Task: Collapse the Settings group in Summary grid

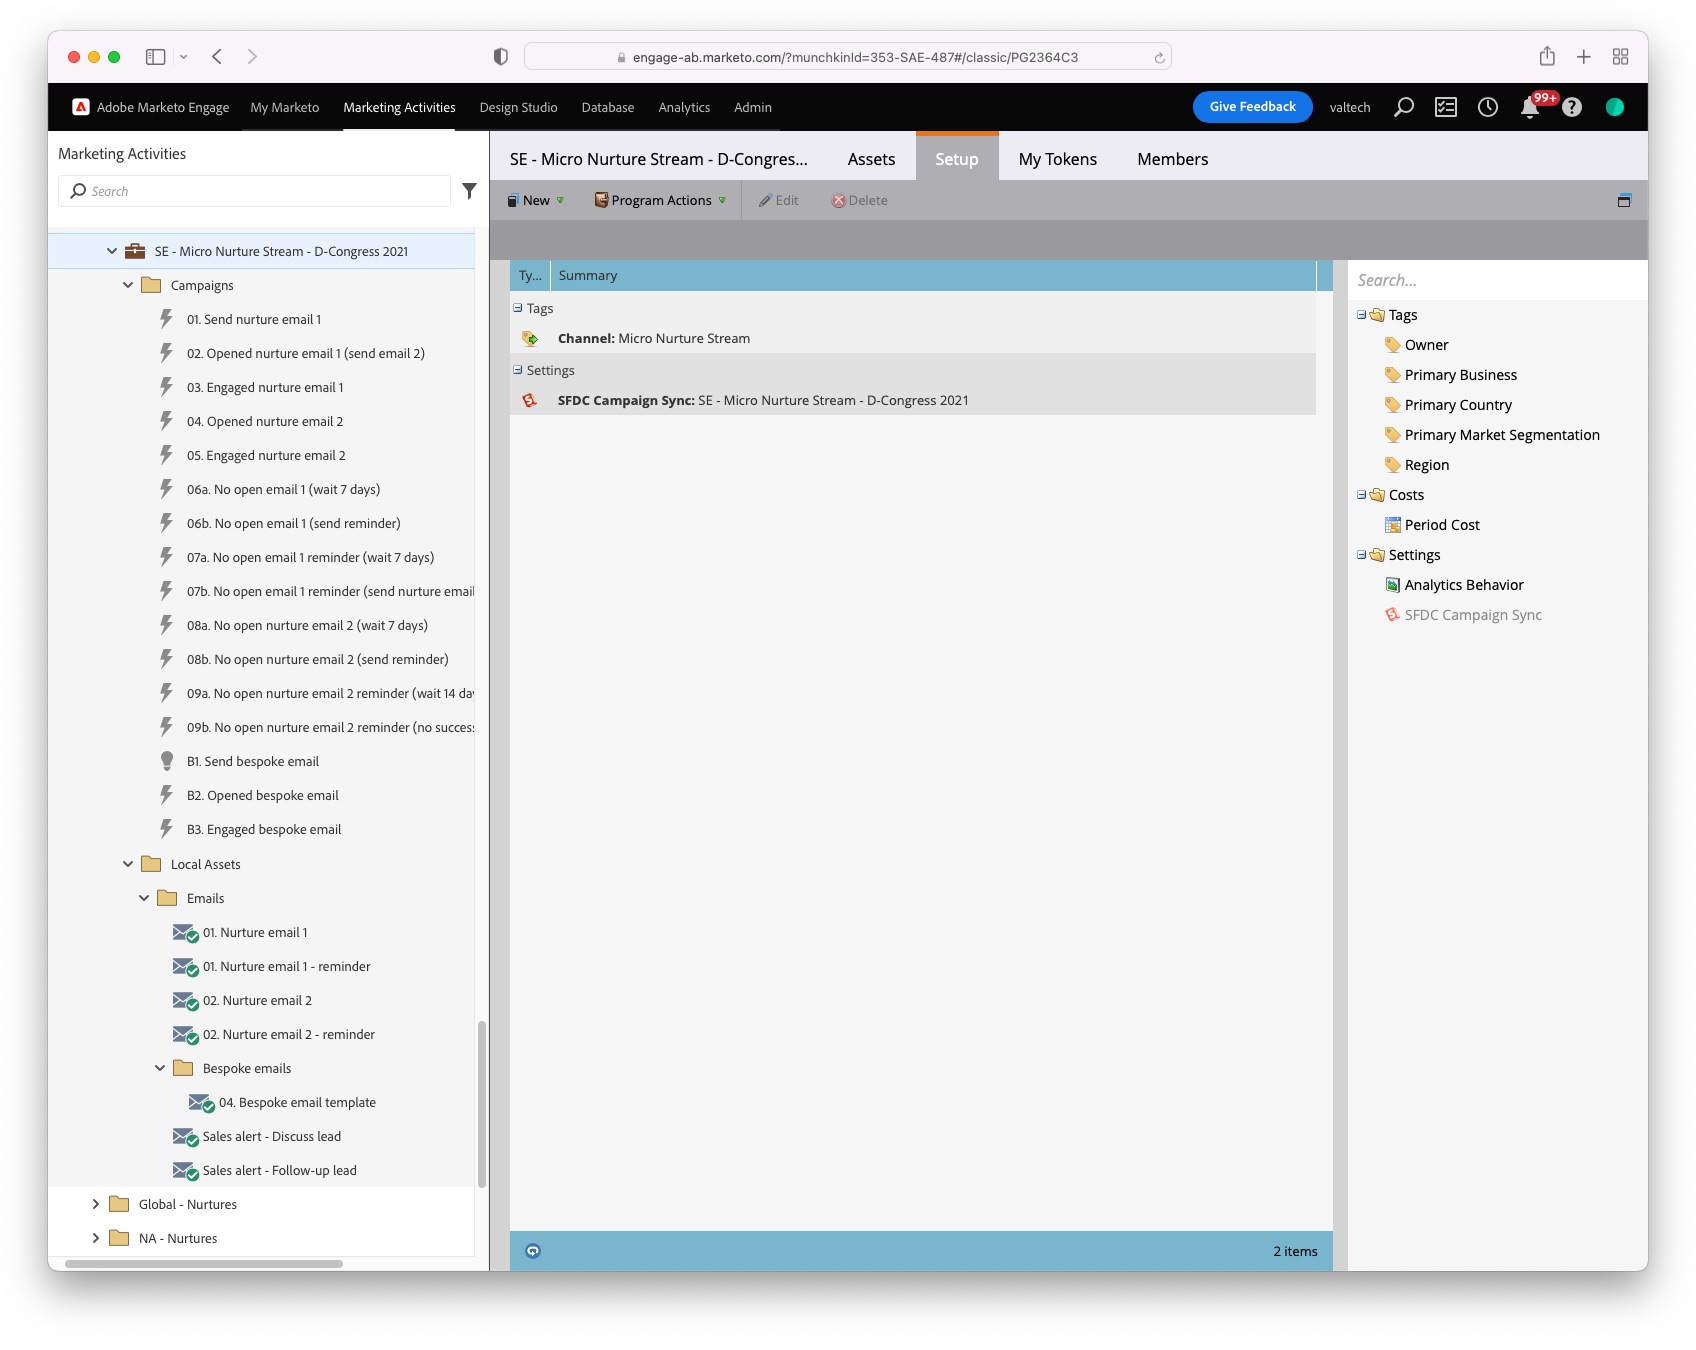Action: [x=518, y=370]
